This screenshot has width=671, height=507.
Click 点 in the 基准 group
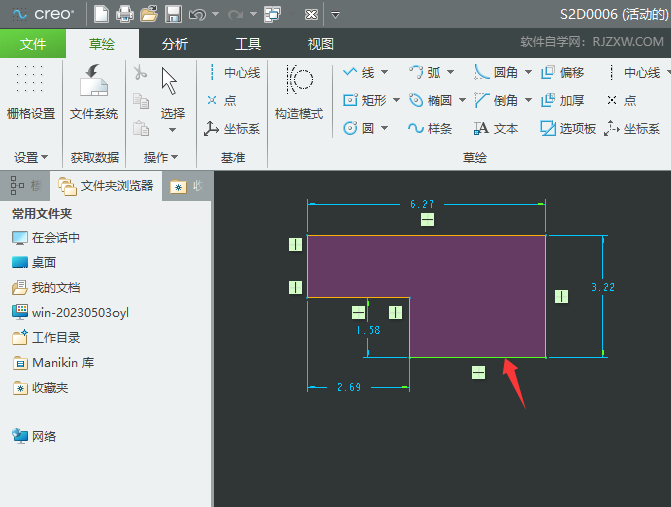click(221, 101)
